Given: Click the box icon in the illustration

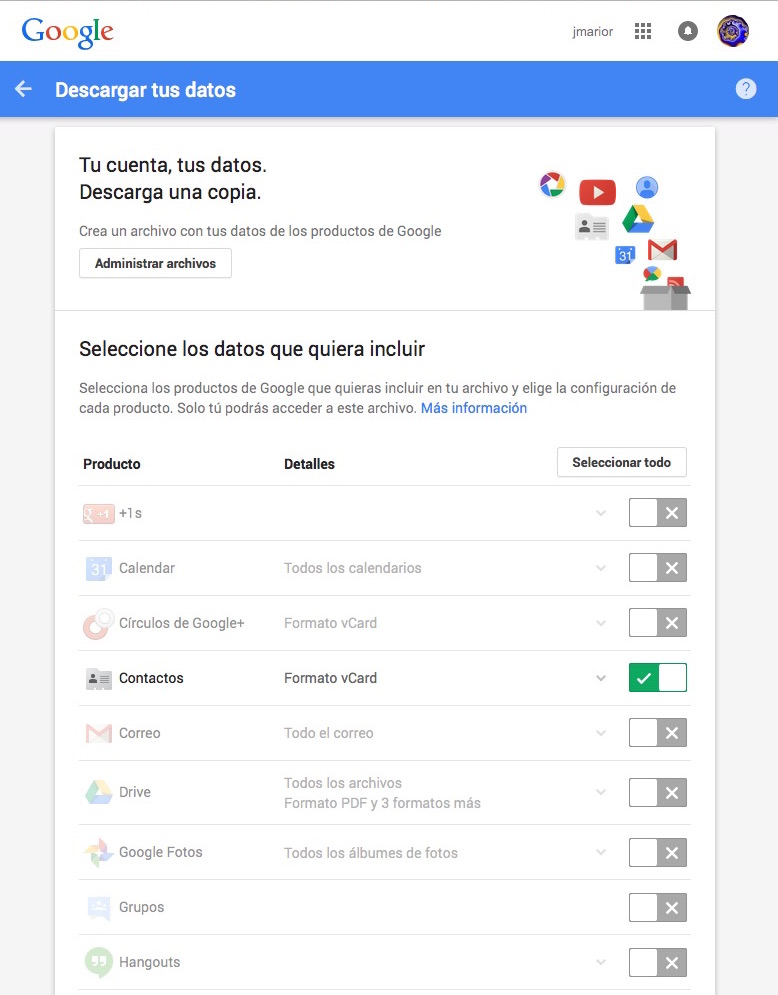Looking at the screenshot, I should click(x=665, y=297).
